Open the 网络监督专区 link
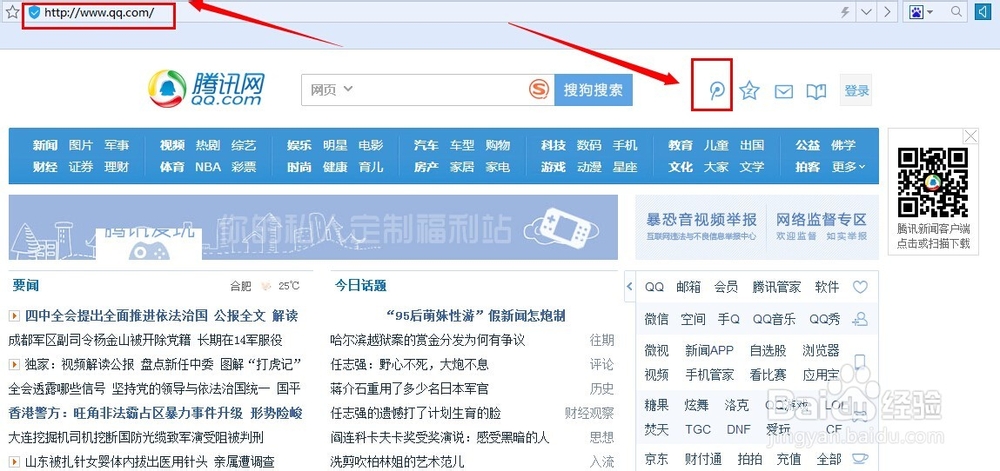Screen dimensions: 1000x471 (821, 221)
